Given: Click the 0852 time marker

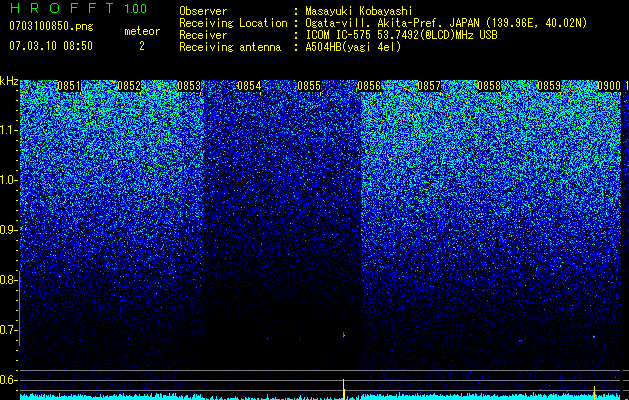Looking at the screenshot, I should coord(129,86).
